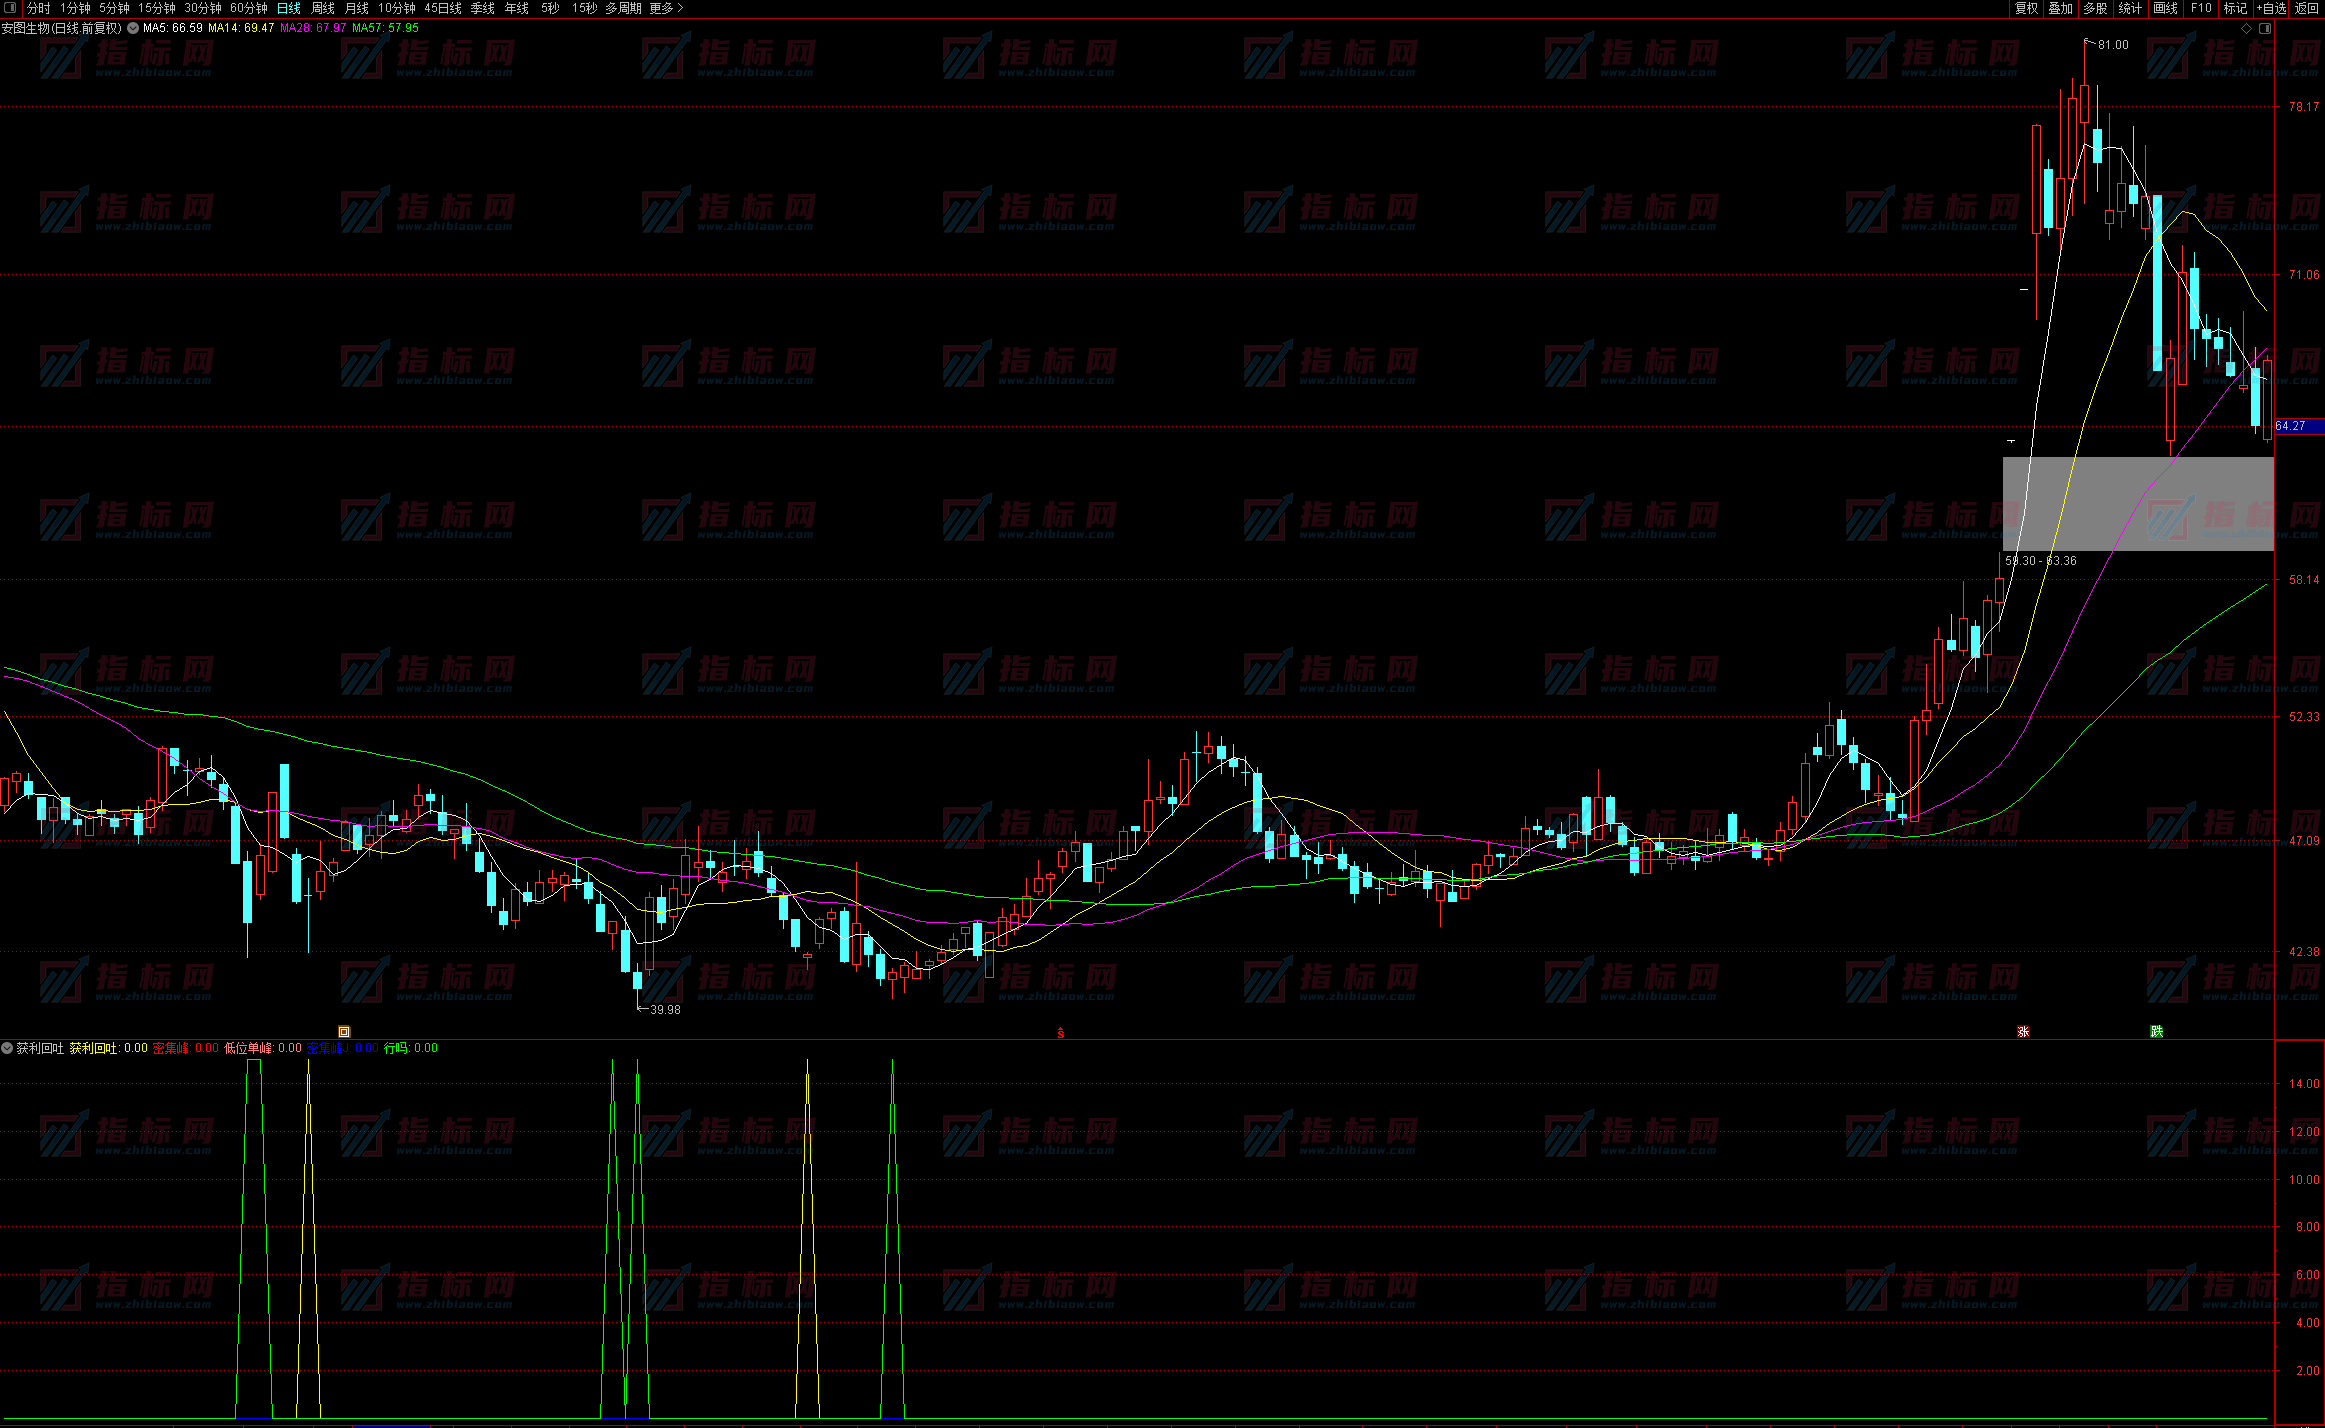Click the 47.09 price axis label
The image size is (2325, 1428).
[x=2304, y=841]
